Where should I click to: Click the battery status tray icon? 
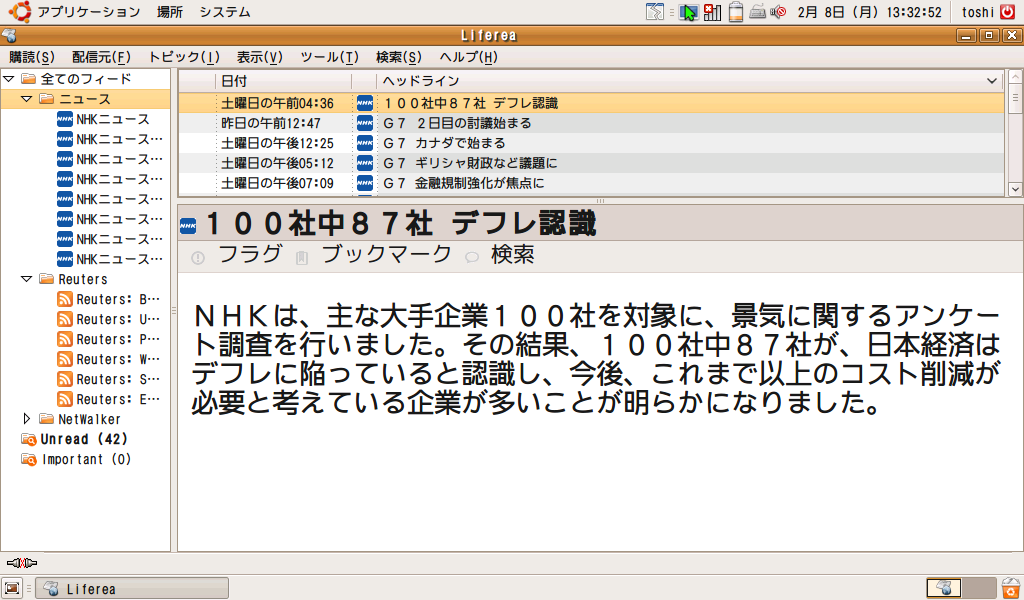pyautogui.click(x=736, y=12)
